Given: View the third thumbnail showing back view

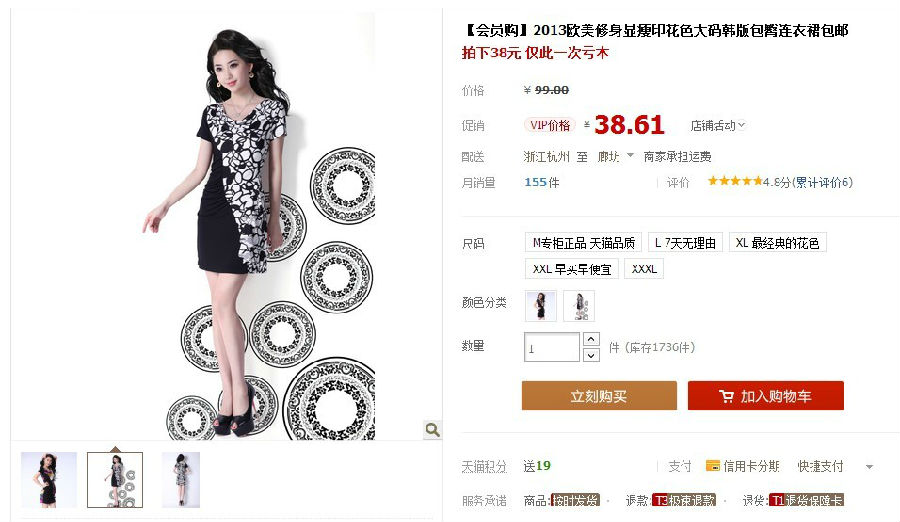Looking at the screenshot, I should tap(181, 480).
